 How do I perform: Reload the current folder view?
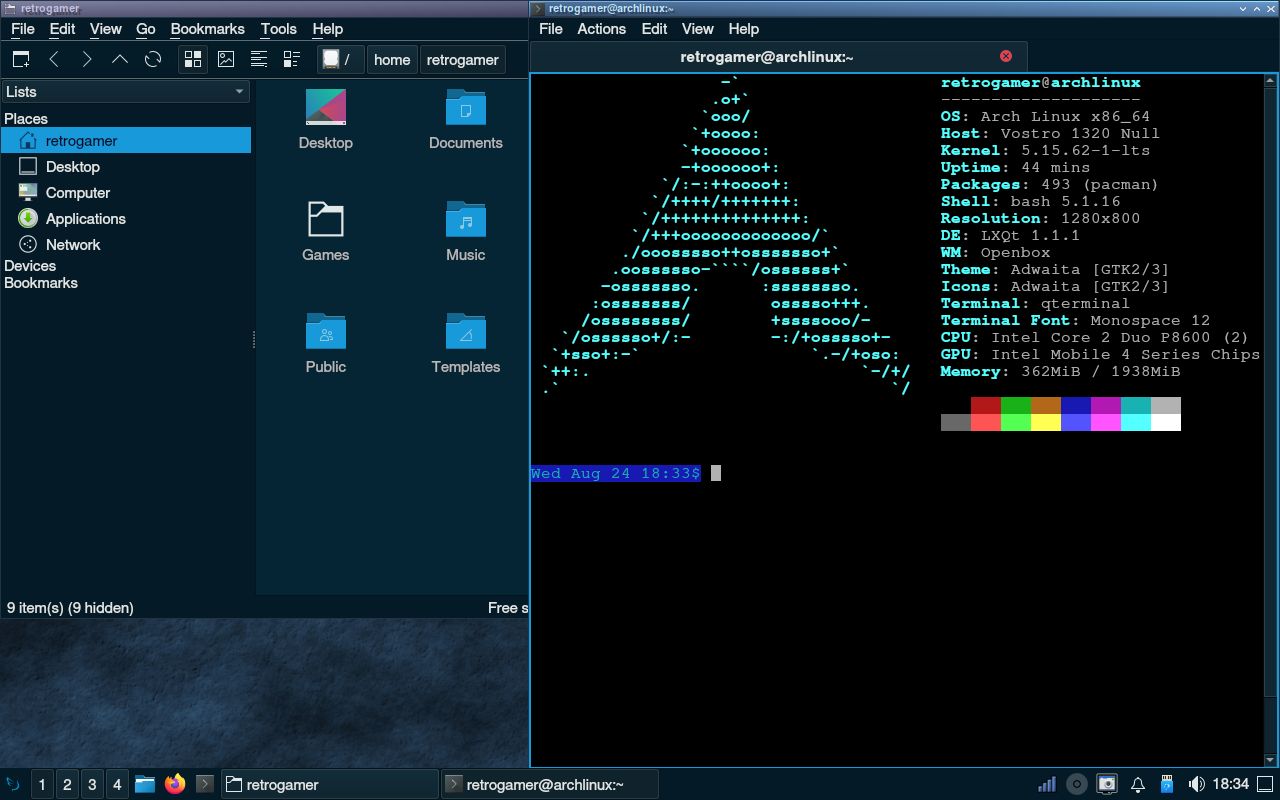point(153,59)
